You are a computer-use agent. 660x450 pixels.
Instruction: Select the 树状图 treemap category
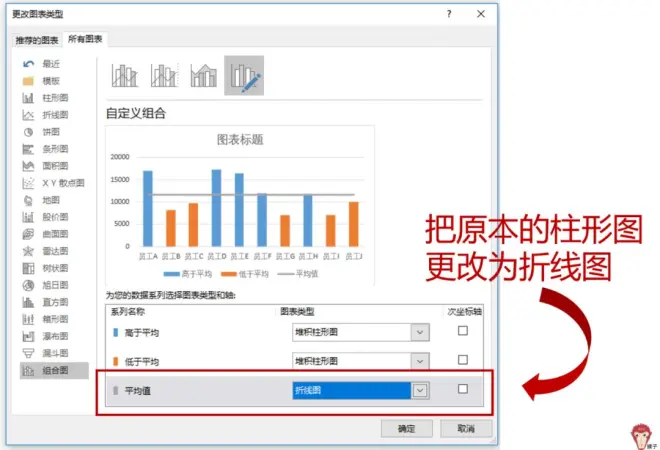(x=45, y=268)
